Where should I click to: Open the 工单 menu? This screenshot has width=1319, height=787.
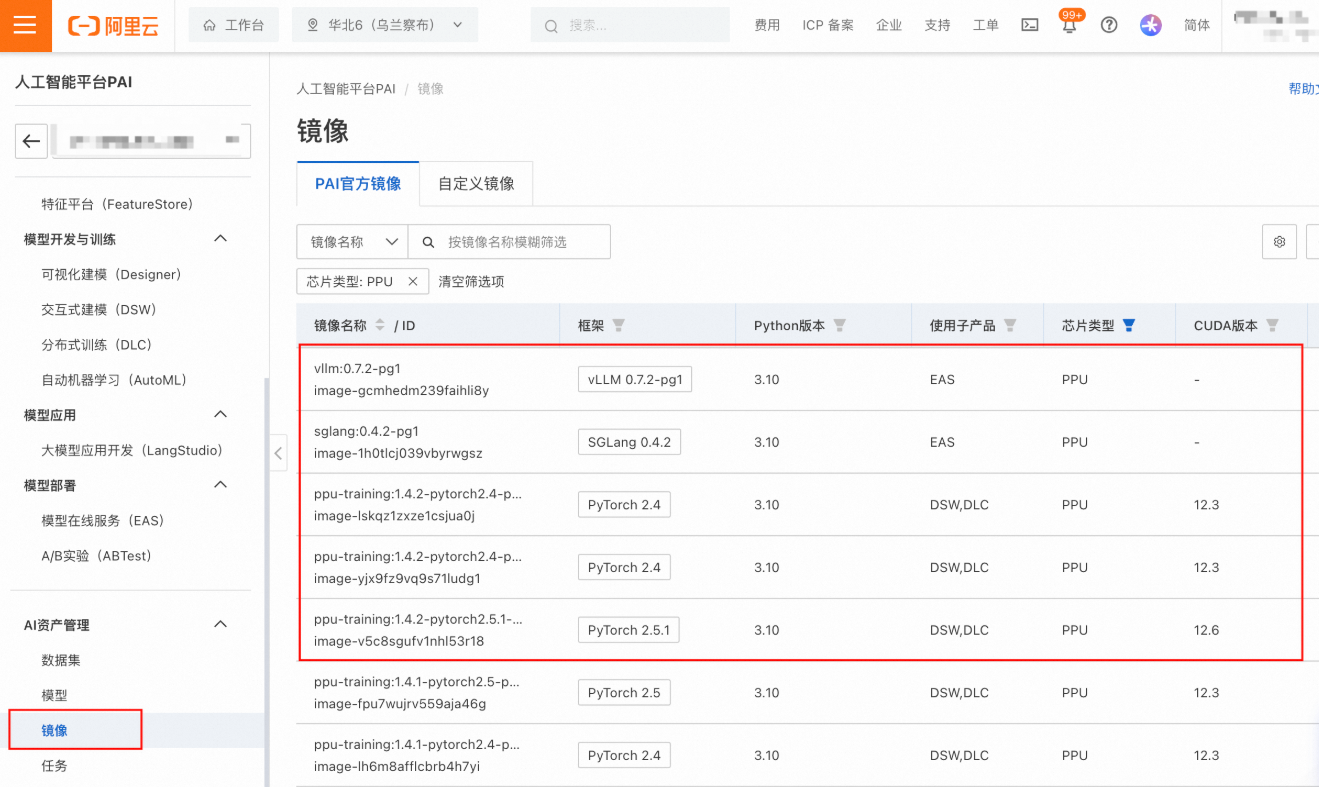coord(986,25)
